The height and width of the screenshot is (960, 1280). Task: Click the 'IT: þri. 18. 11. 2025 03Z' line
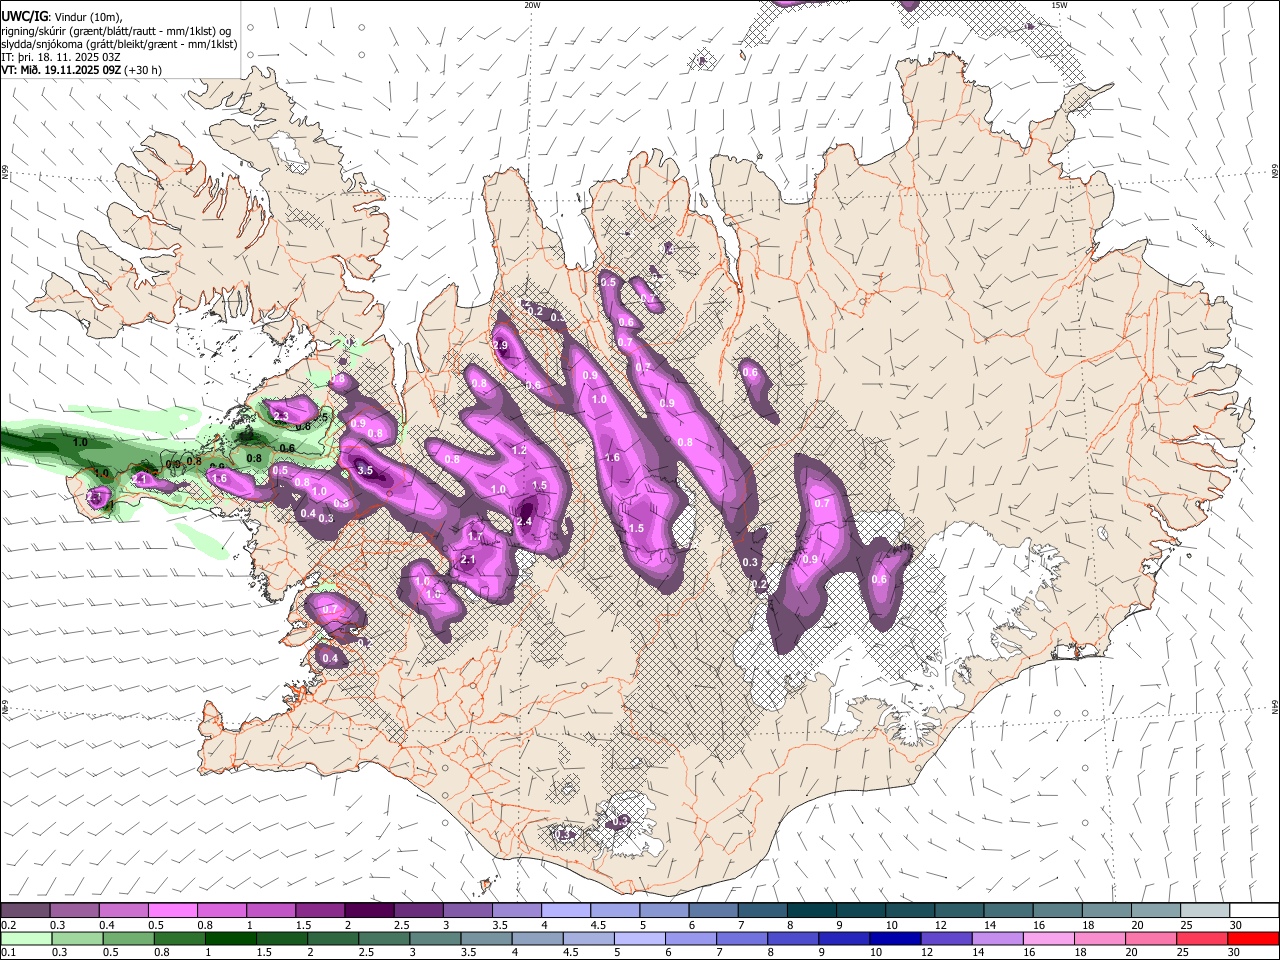pos(61,57)
